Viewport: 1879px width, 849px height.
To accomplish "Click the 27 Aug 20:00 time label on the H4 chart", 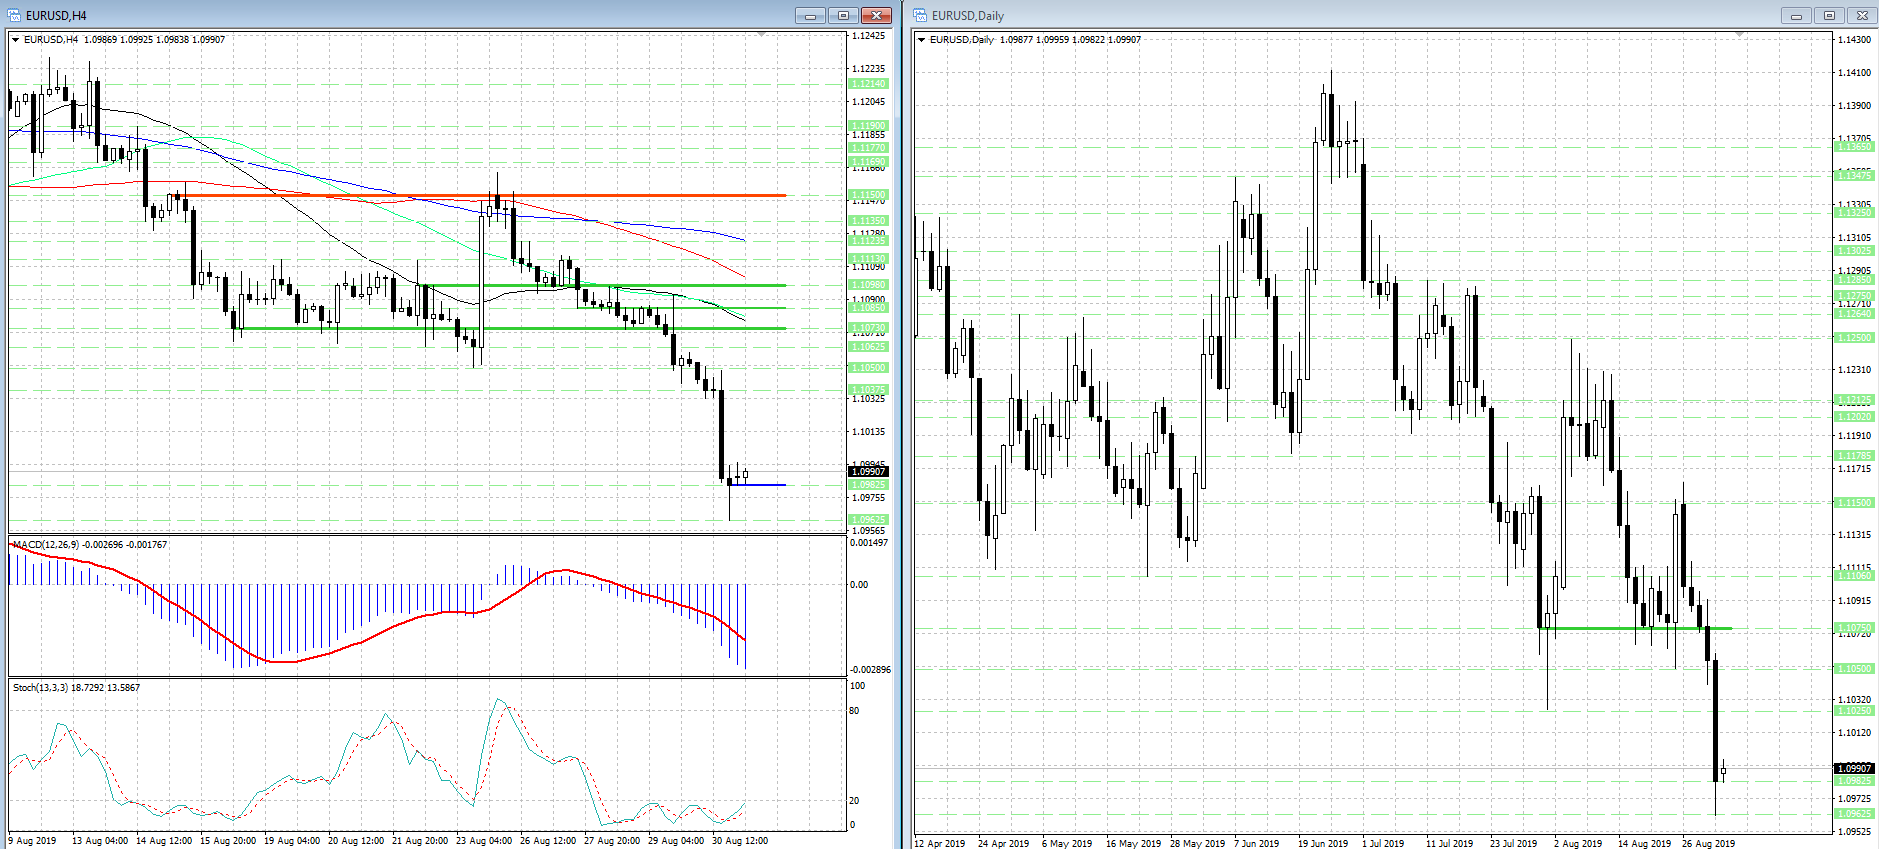I will tap(612, 841).
